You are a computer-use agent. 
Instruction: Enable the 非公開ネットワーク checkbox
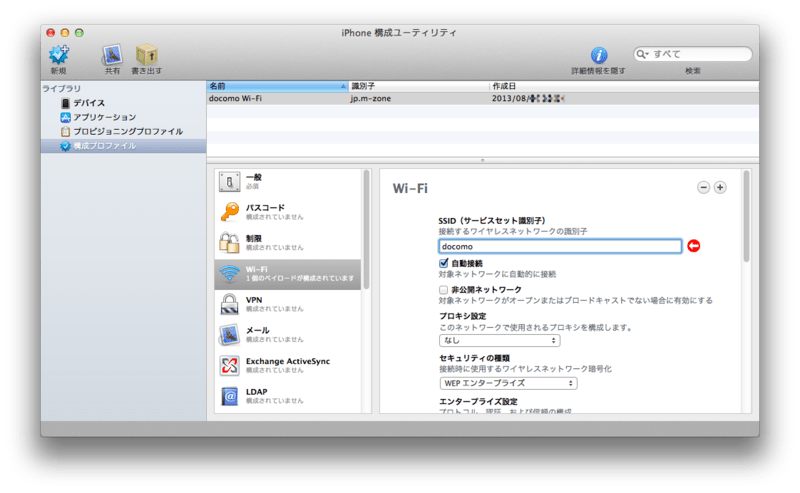click(443, 290)
